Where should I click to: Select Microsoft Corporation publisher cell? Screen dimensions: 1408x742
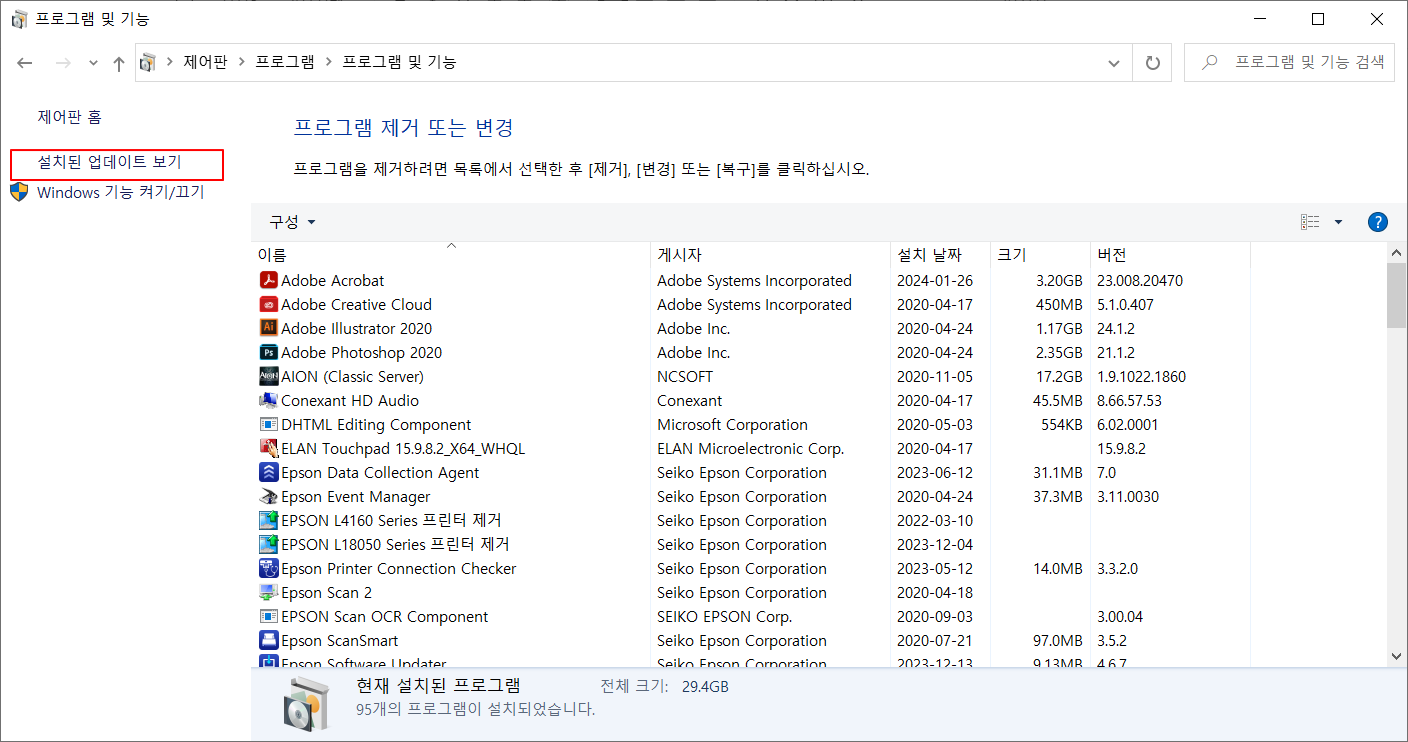click(732, 425)
